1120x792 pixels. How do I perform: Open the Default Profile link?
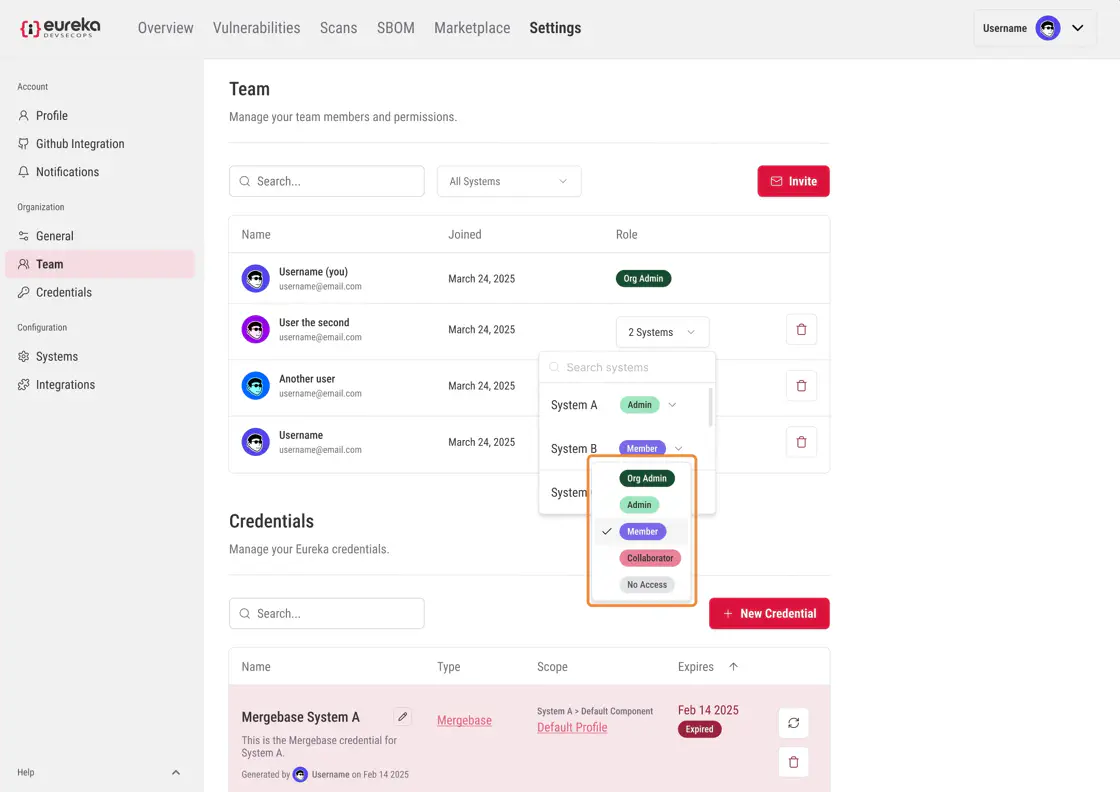tap(572, 727)
